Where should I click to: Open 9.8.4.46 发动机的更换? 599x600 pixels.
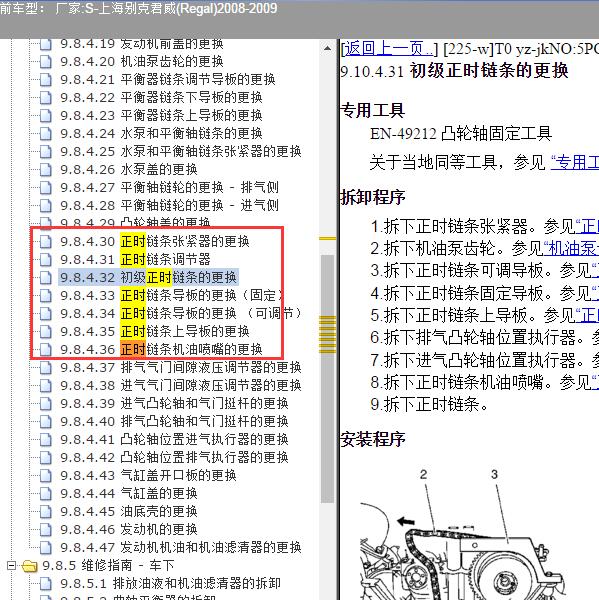[129, 529]
